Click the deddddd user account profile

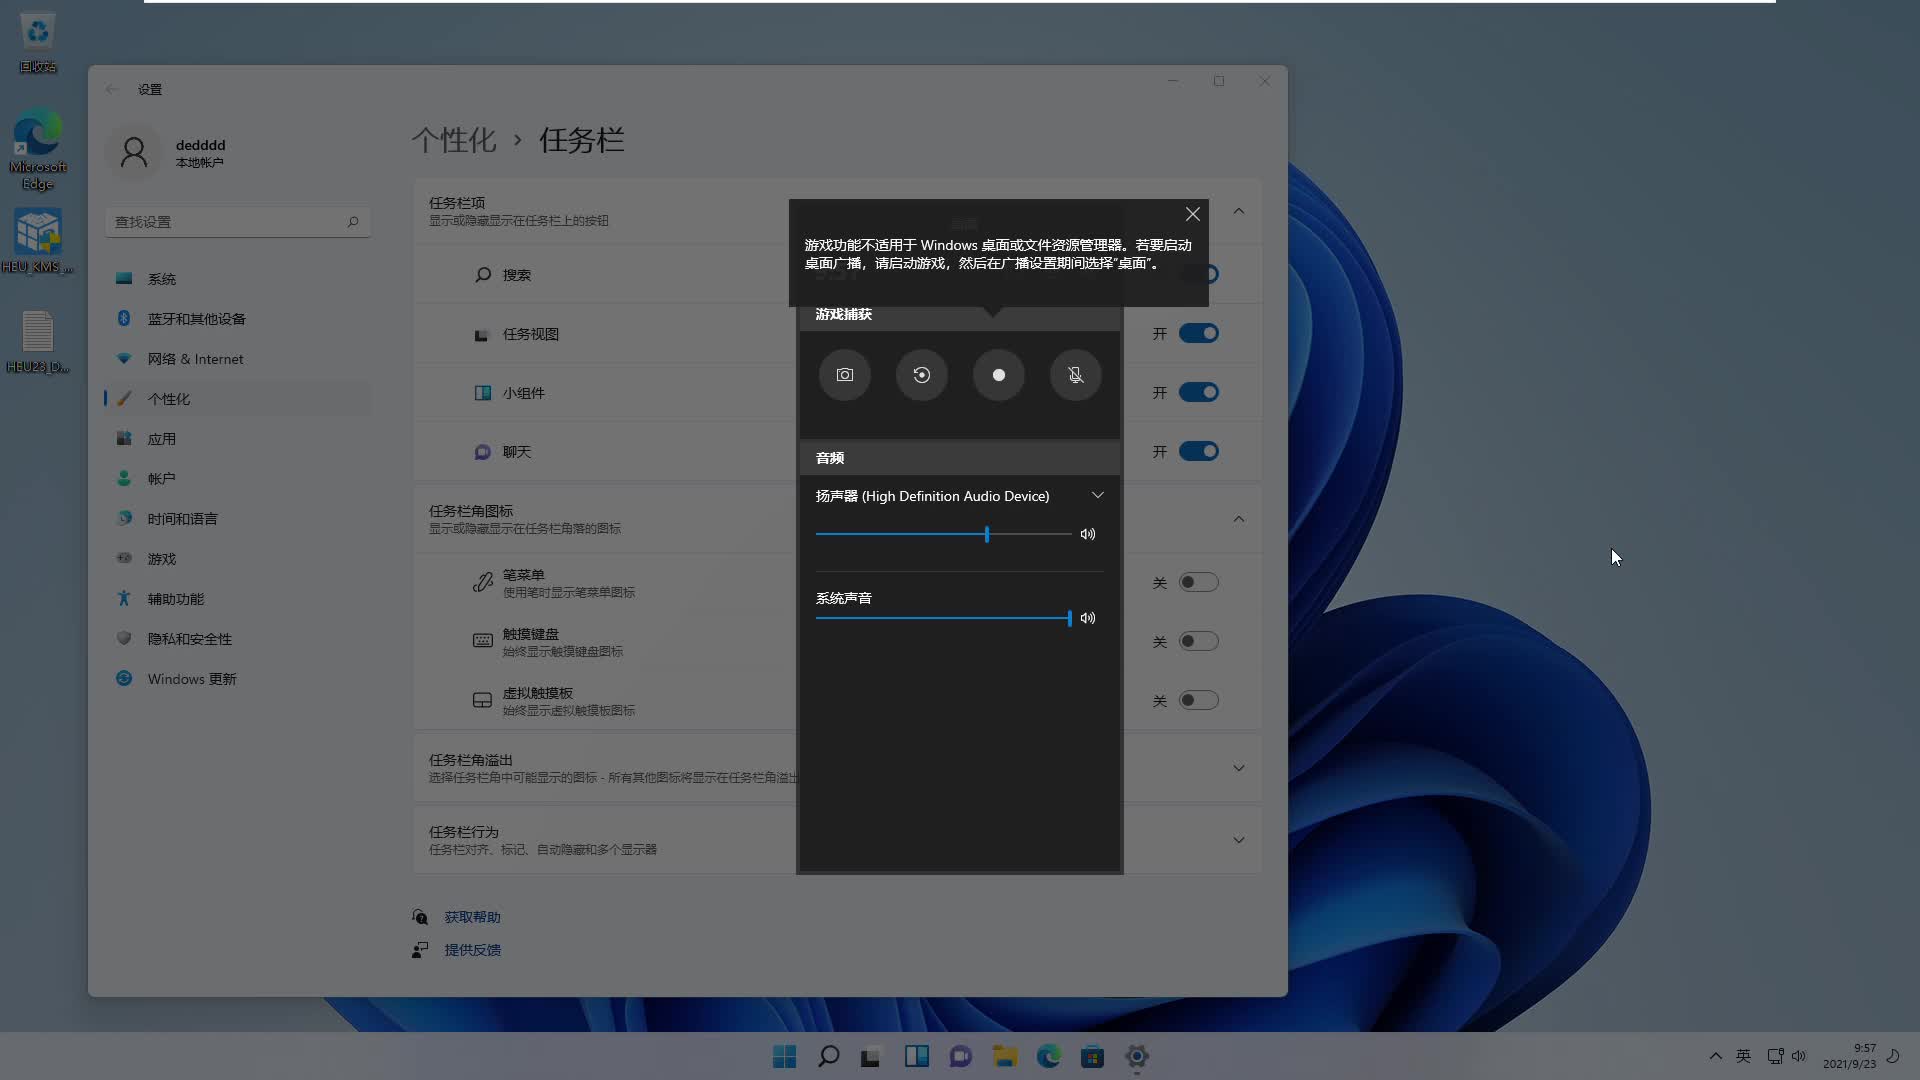pyautogui.click(x=170, y=153)
